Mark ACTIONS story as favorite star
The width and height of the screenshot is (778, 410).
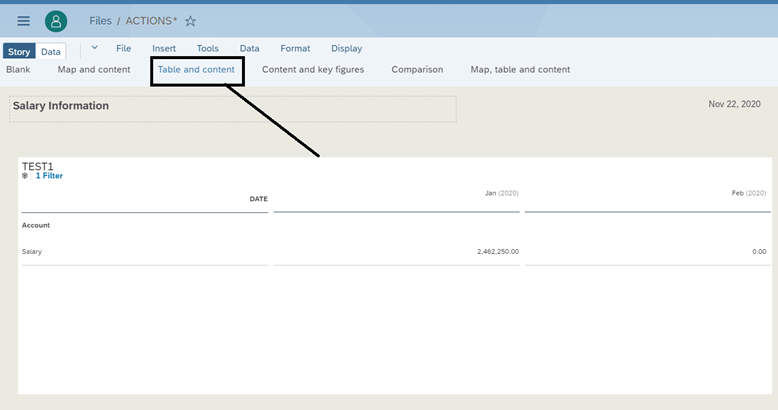(x=191, y=21)
